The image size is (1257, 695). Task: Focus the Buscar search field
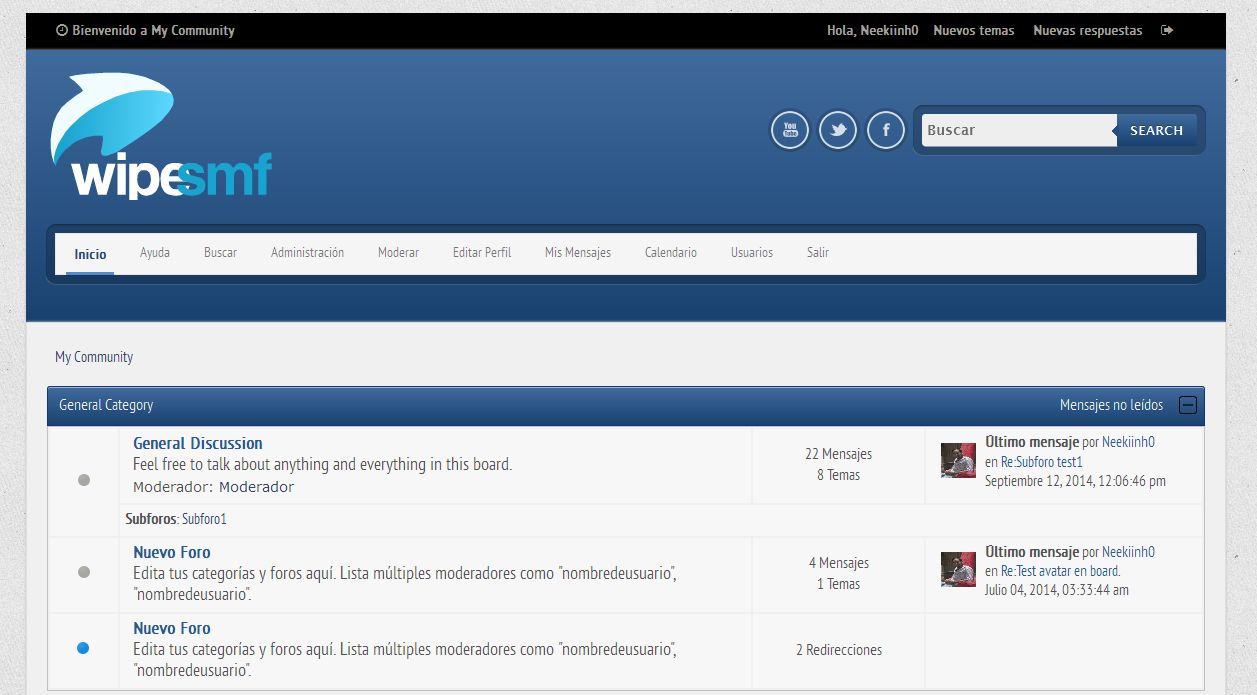click(x=1018, y=130)
